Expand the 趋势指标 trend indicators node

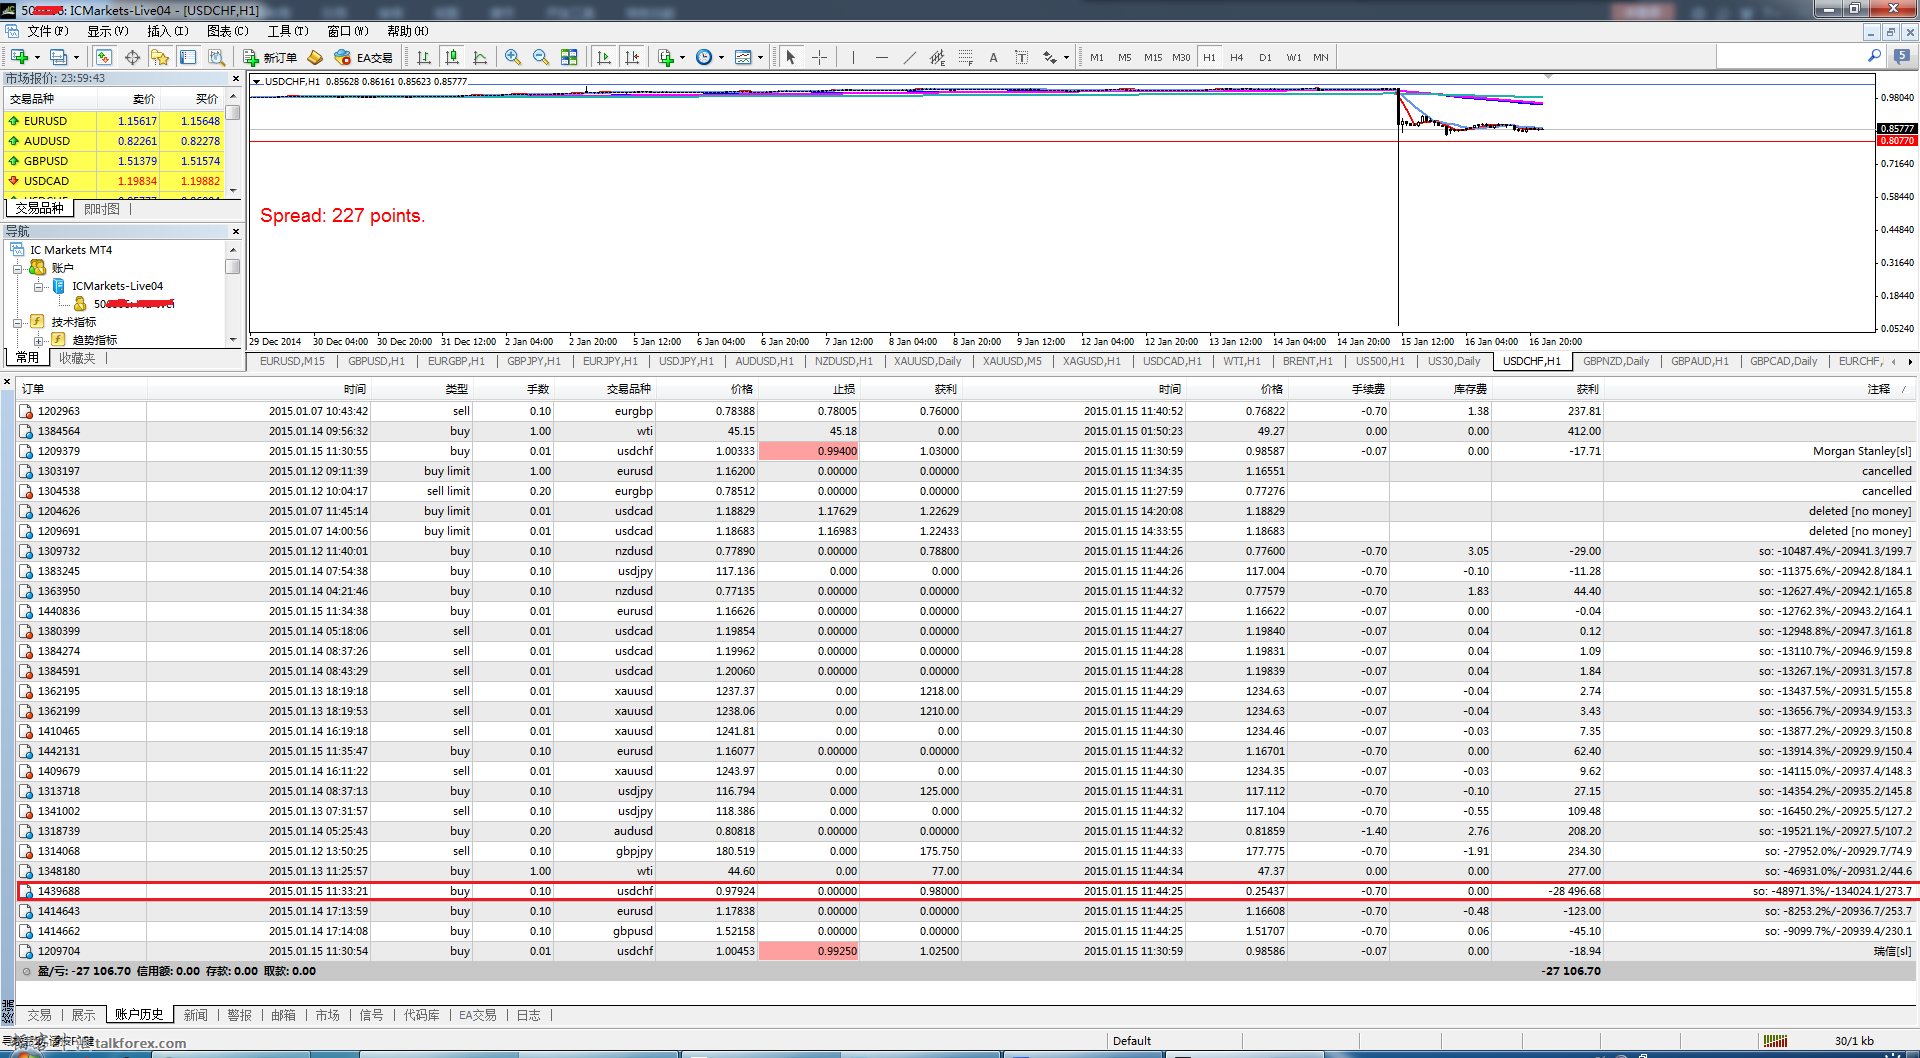(38, 340)
